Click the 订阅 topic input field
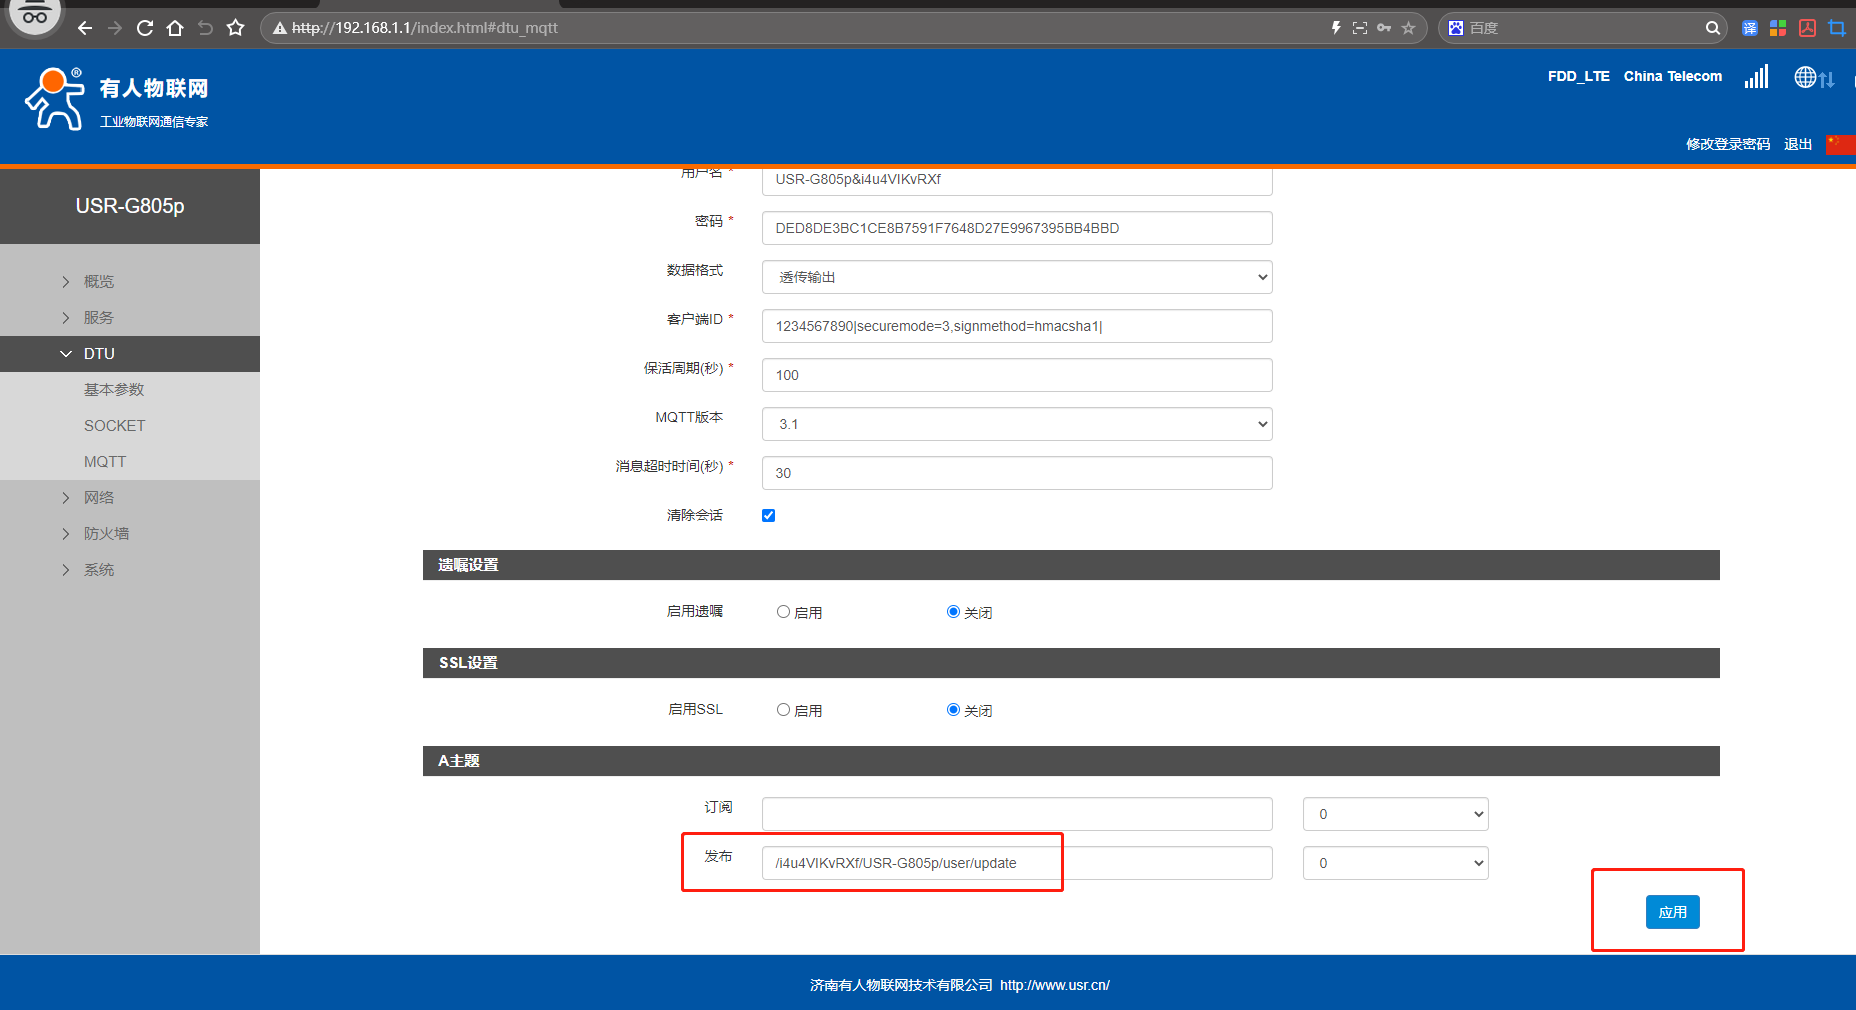Screen dimensions: 1856x1010 (1016, 814)
